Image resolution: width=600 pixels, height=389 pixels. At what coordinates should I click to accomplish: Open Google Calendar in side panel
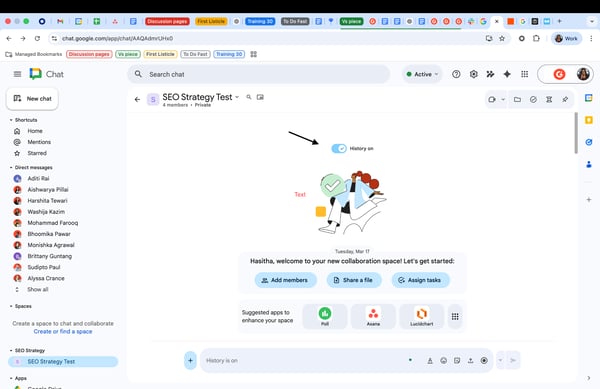tap(589, 98)
